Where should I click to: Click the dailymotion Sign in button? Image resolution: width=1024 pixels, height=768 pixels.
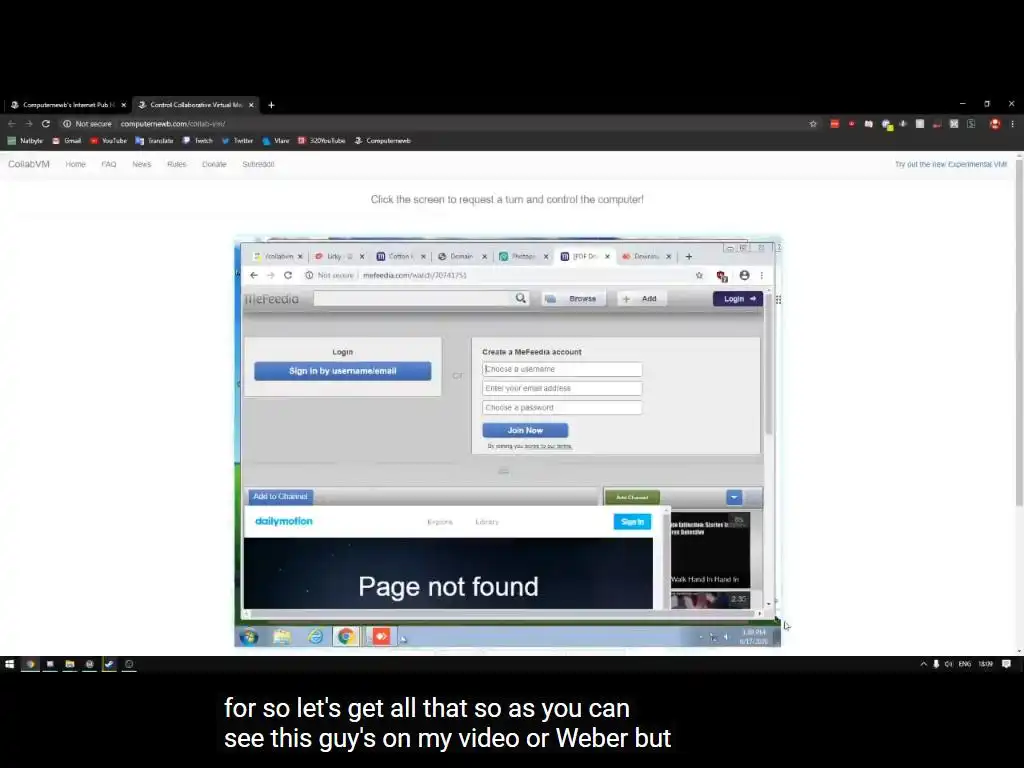point(632,521)
